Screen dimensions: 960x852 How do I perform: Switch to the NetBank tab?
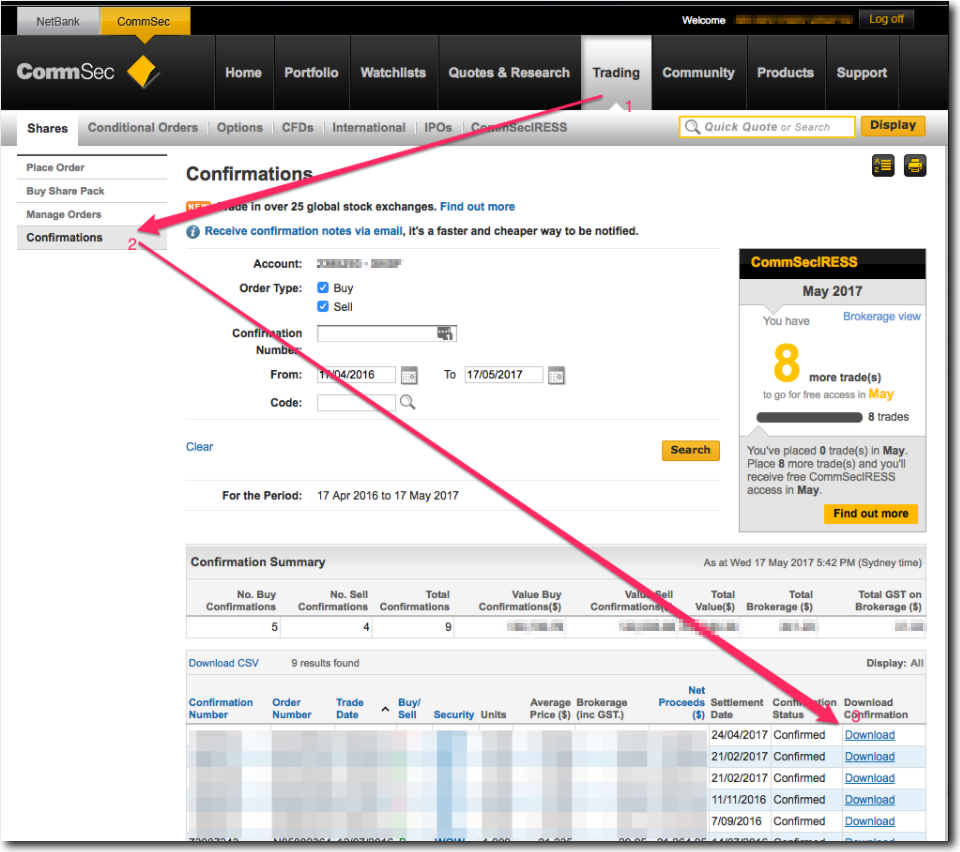pos(58,21)
